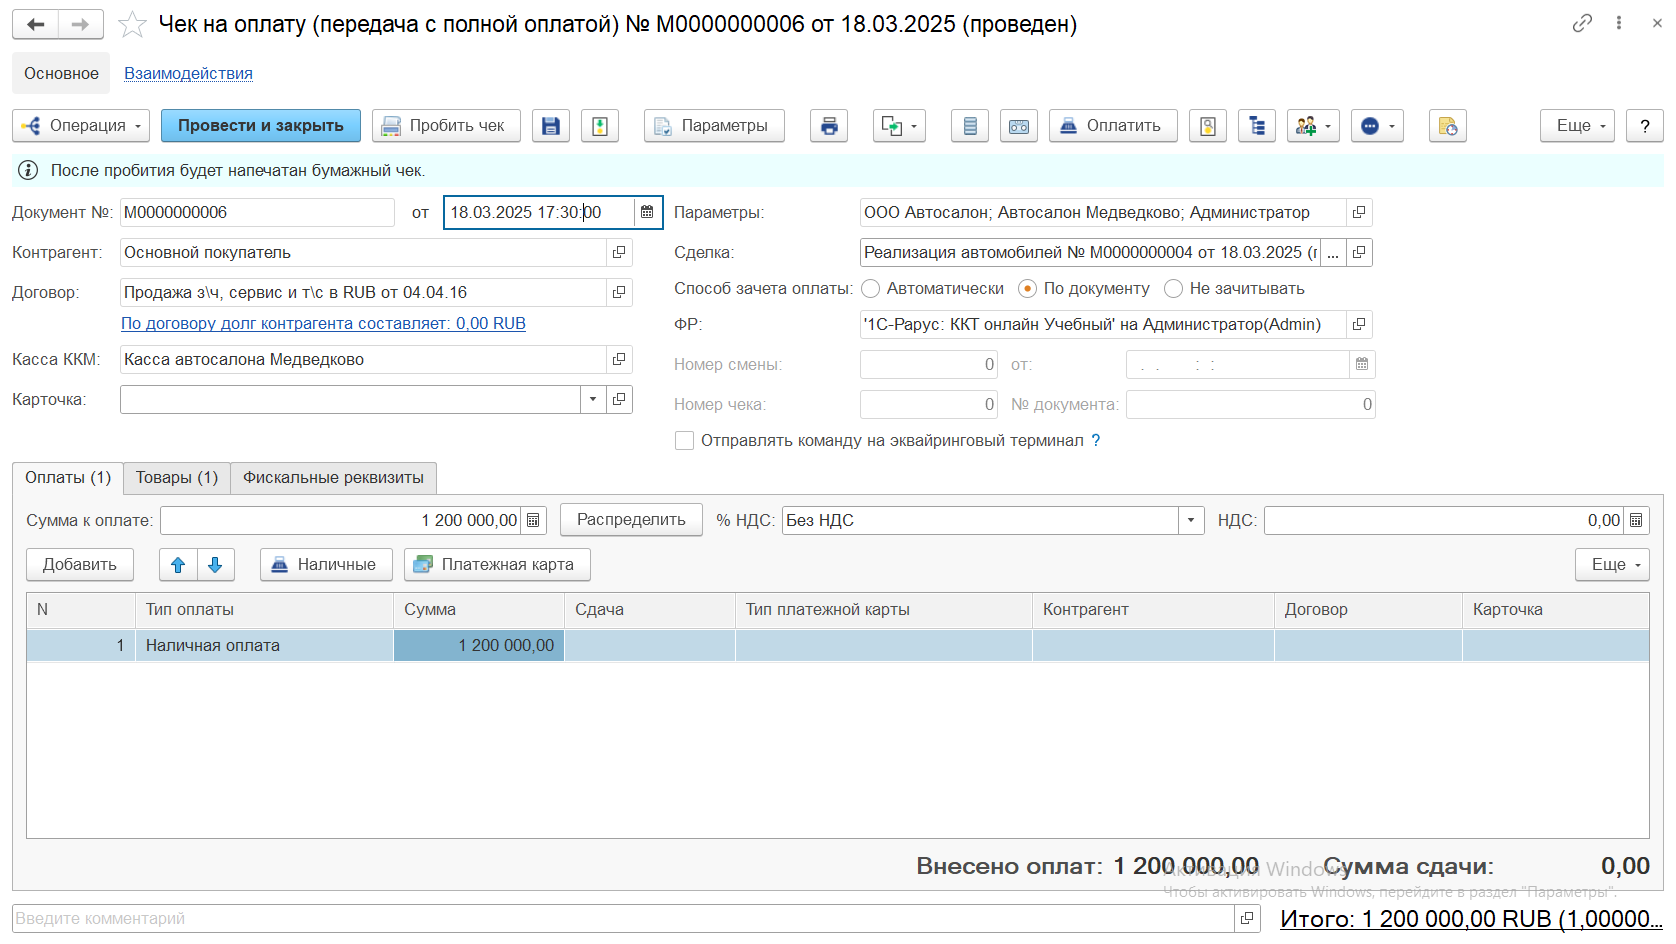Click the document report icon after Оплатить

1208,126
